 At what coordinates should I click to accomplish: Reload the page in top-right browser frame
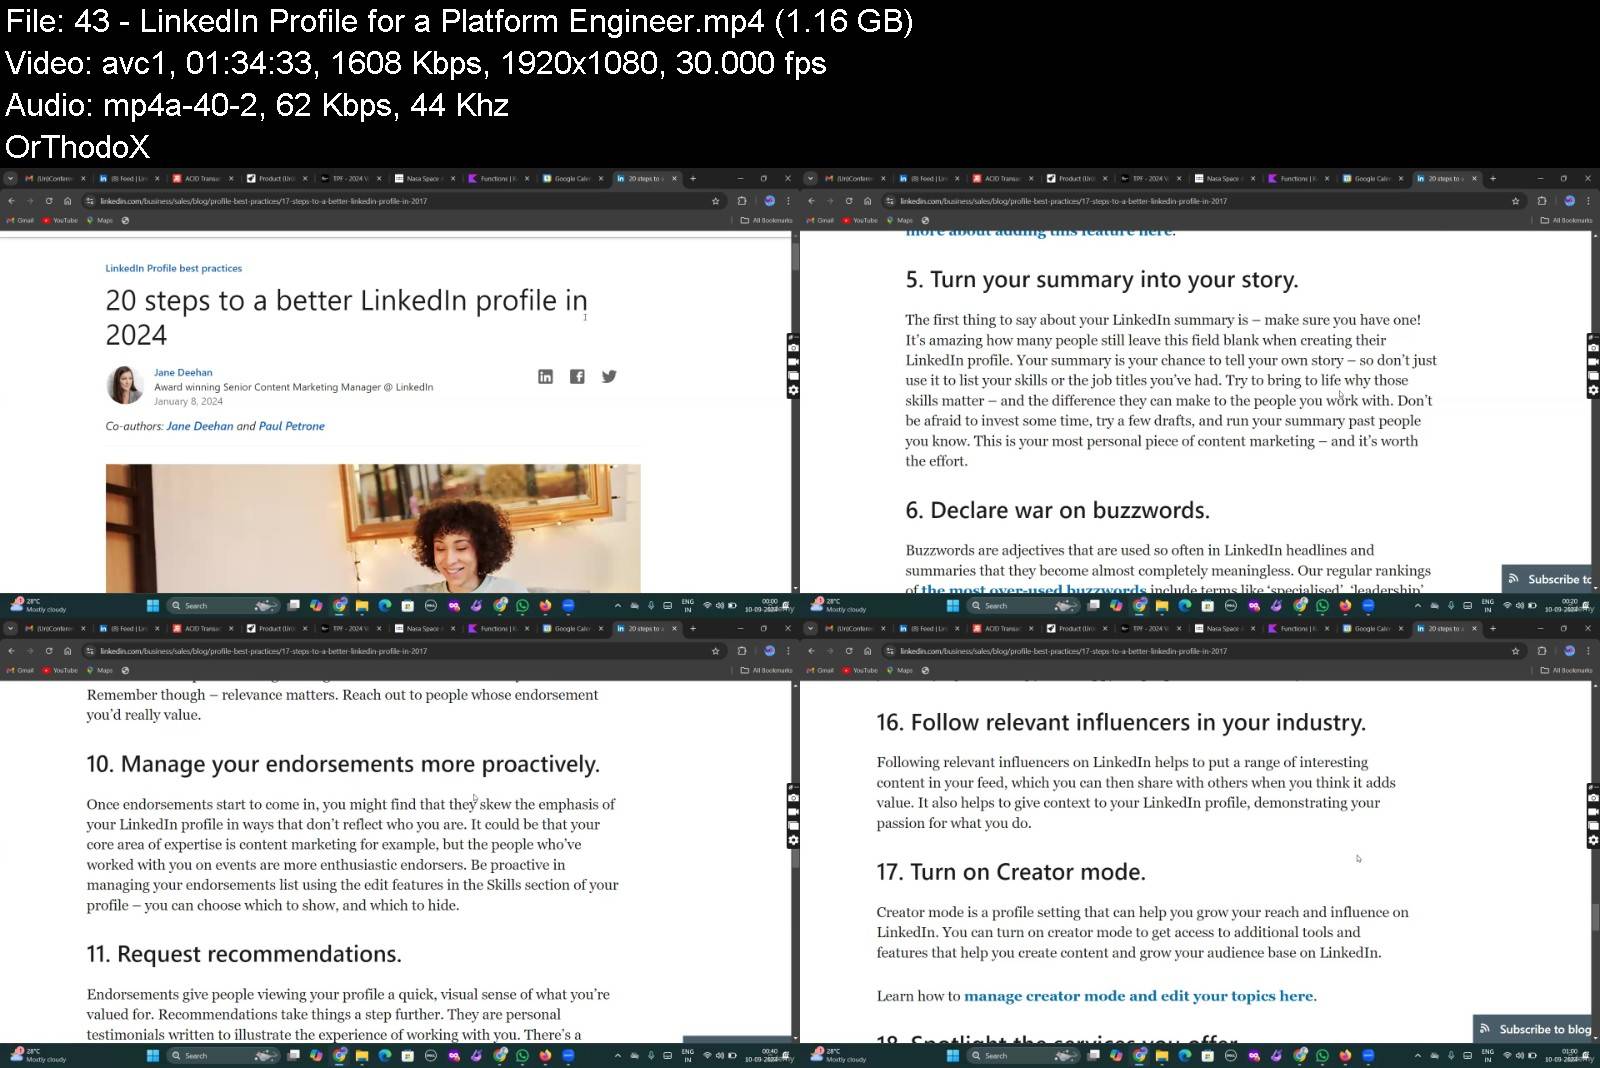pyautogui.click(x=848, y=201)
